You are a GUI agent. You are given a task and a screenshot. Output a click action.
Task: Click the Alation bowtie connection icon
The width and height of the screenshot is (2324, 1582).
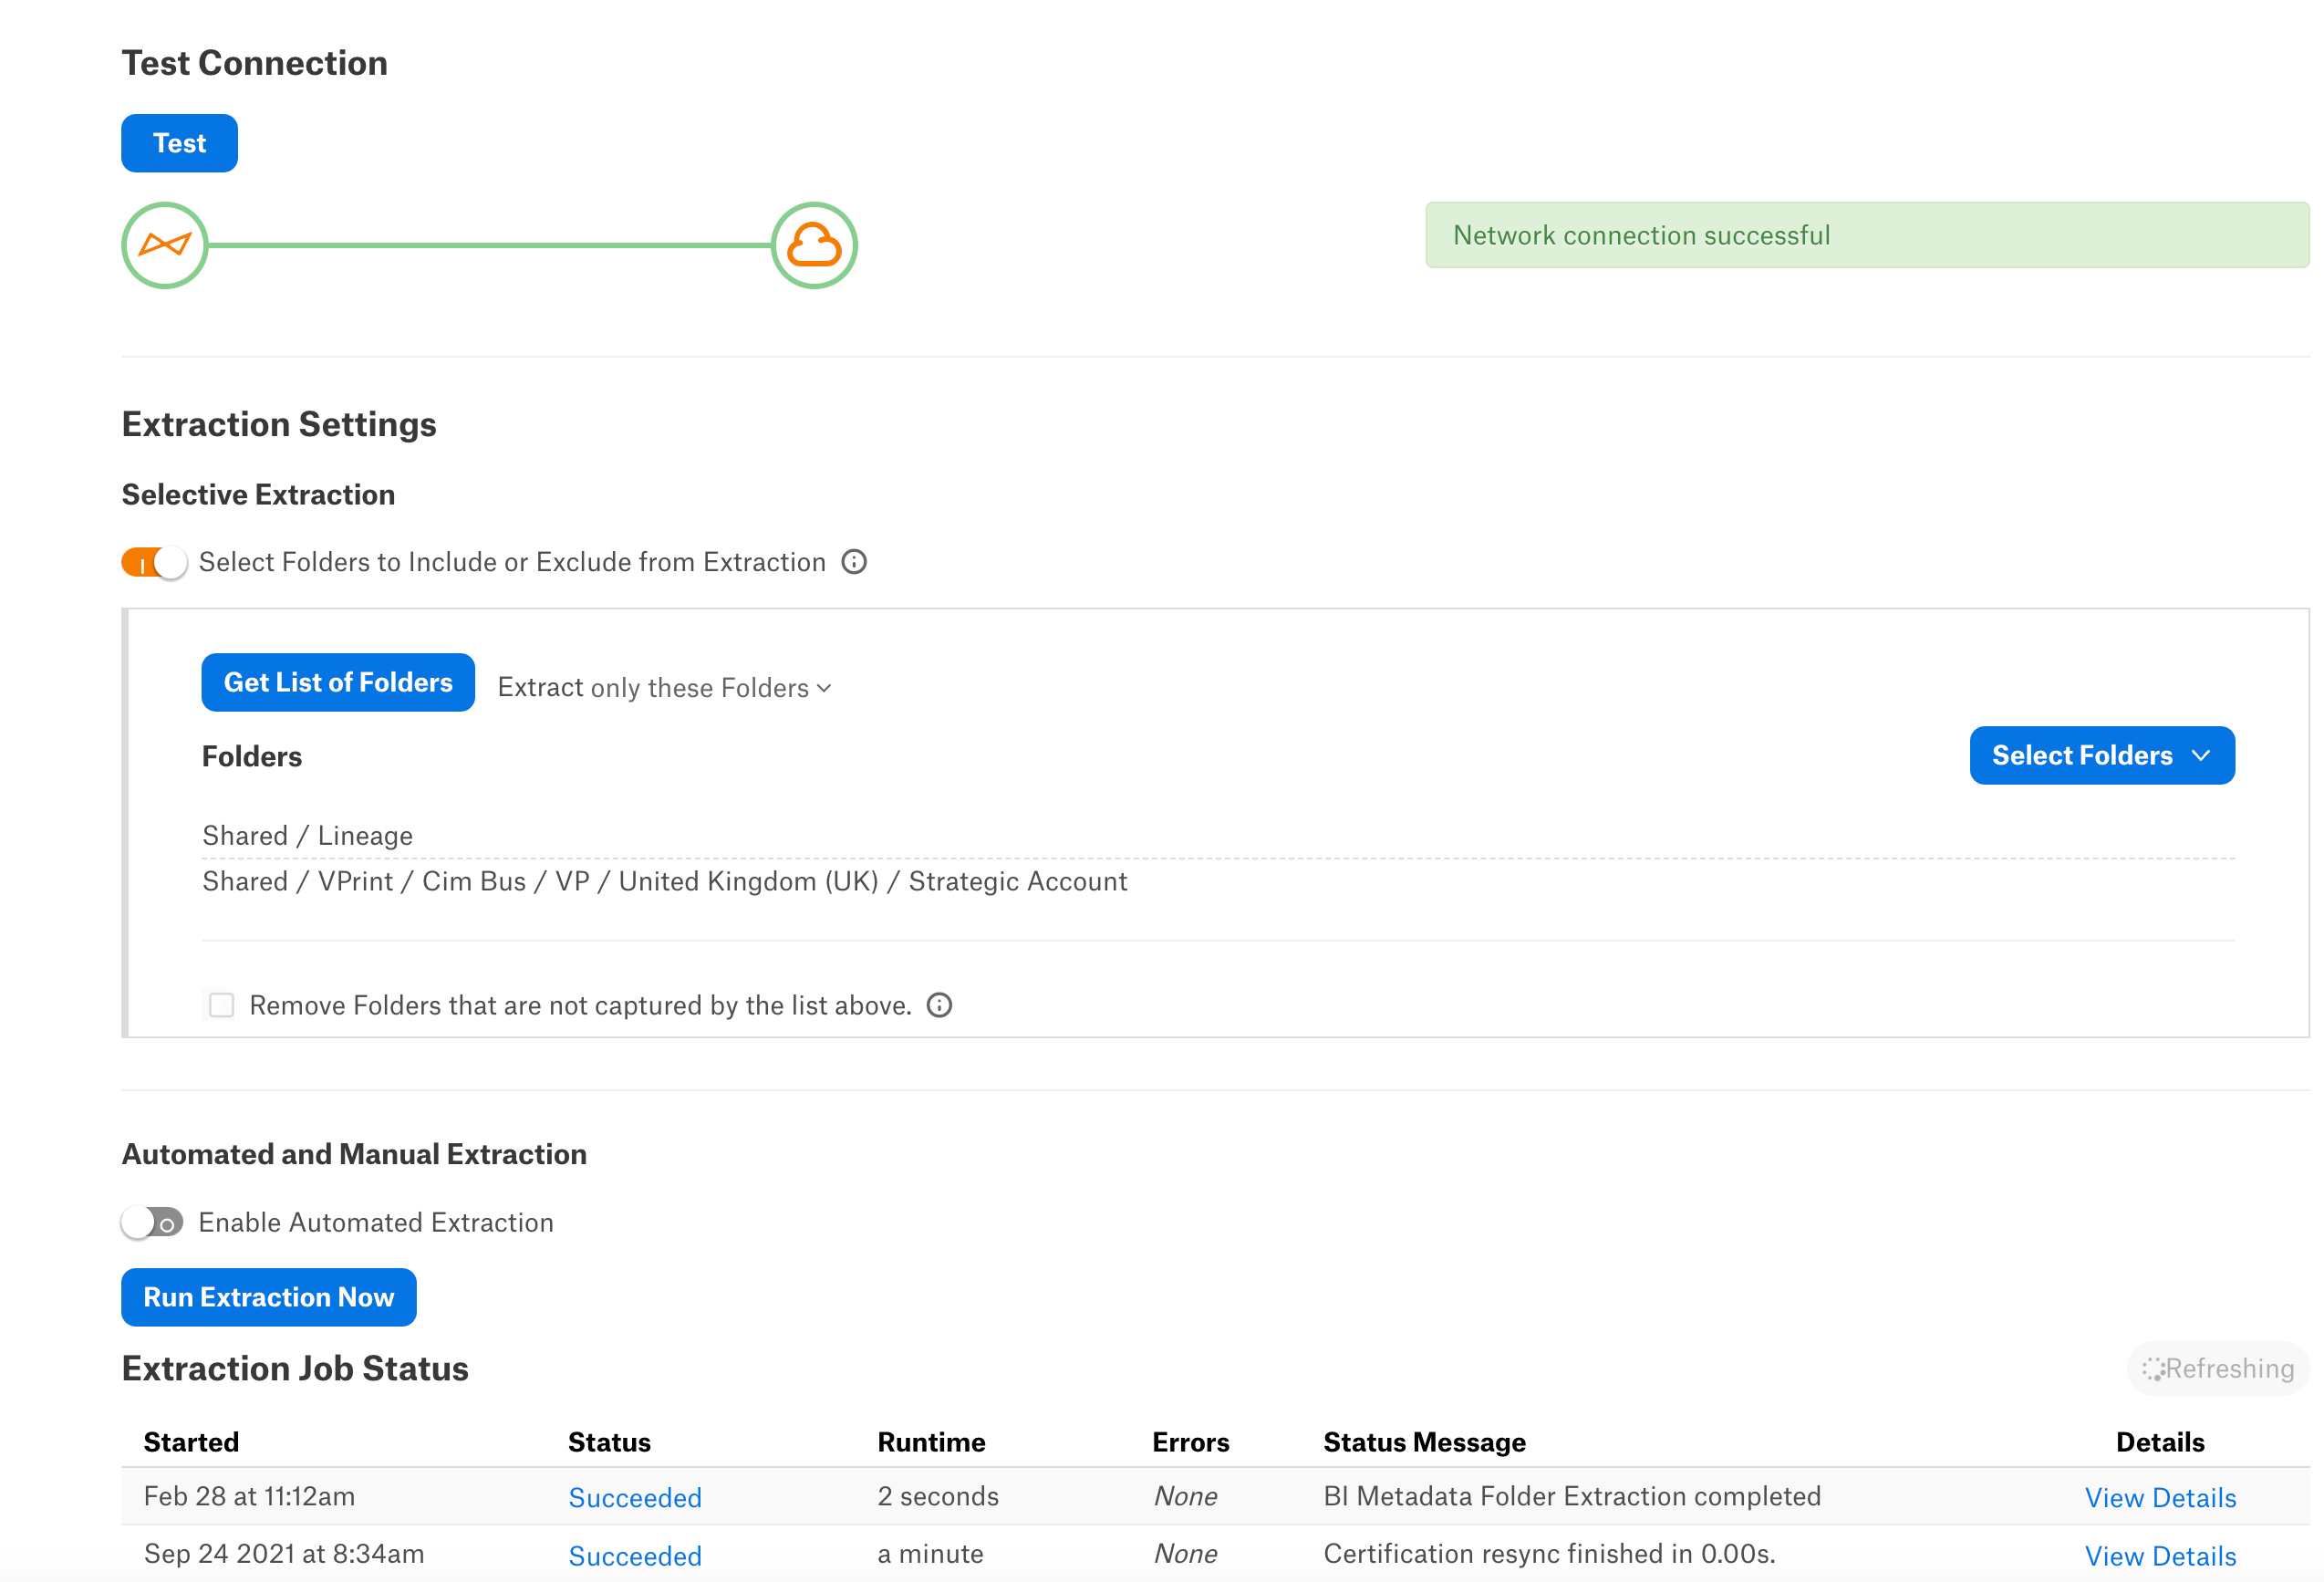coord(165,245)
